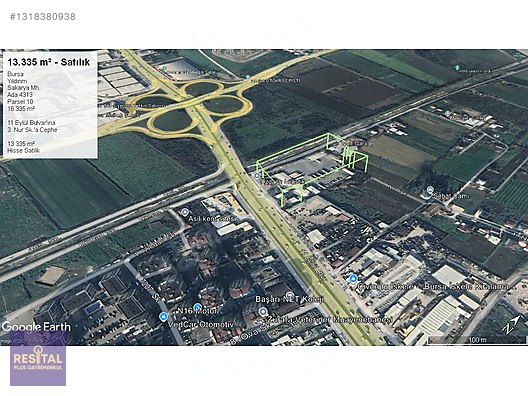Viewport: 528px width, 396px height.
Task: Open the Resital Plus Gayrimenkul logo
Action: tap(38, 358)
